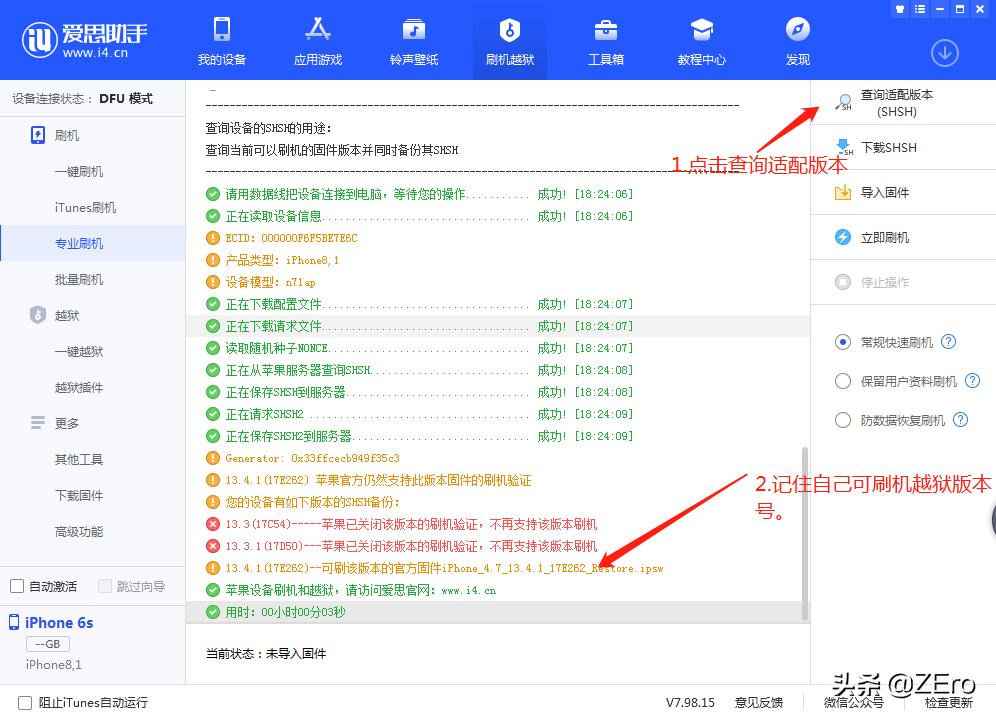Enable the 自动激活 checkbox
This screenshot has width=996, height=718.
16,585
